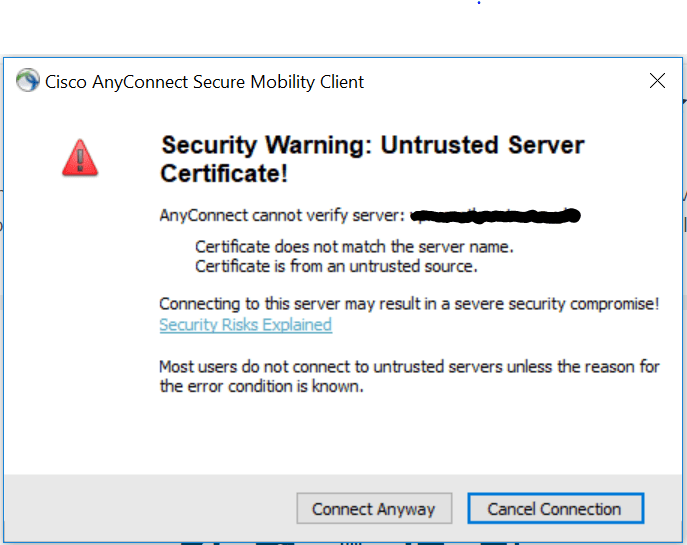Click the red warning triangle icon
This screenshot has height=545, width=687.
coord(80,158)
